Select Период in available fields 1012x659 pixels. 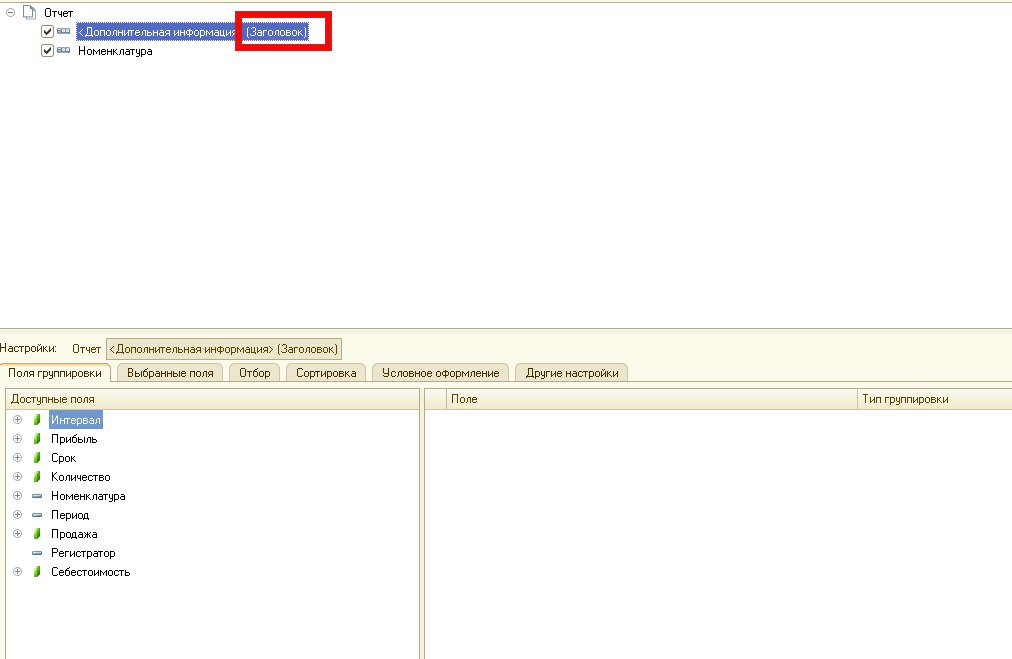[x=70, y=515]
